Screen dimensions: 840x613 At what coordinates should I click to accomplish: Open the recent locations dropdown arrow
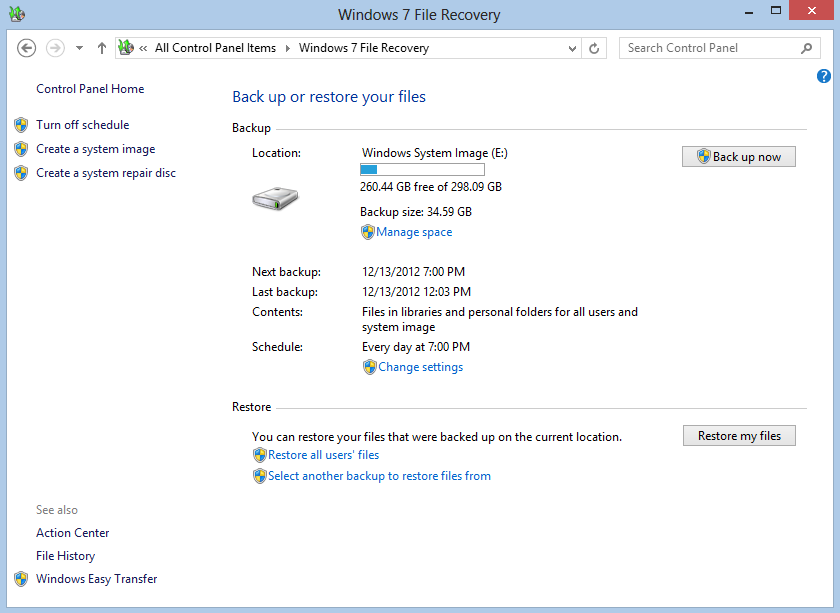(x=79, y=48)
